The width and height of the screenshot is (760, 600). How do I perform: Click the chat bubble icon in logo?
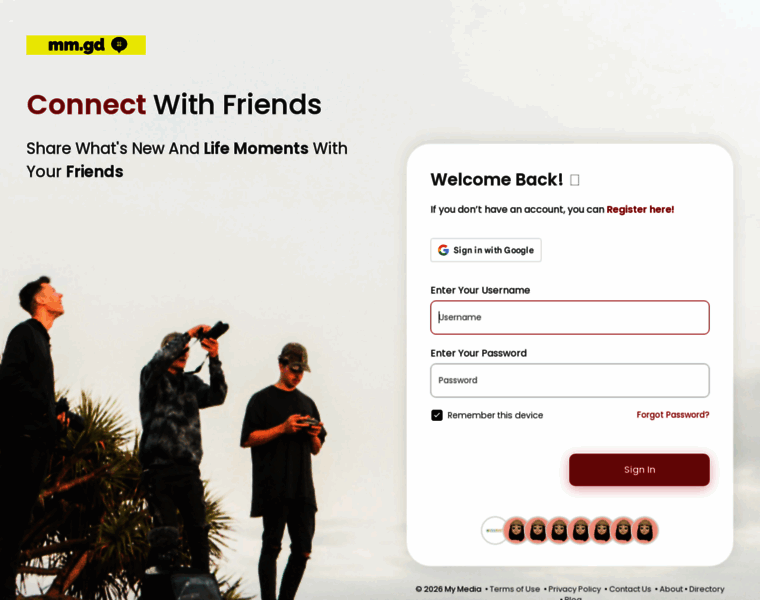pos(119,45)
